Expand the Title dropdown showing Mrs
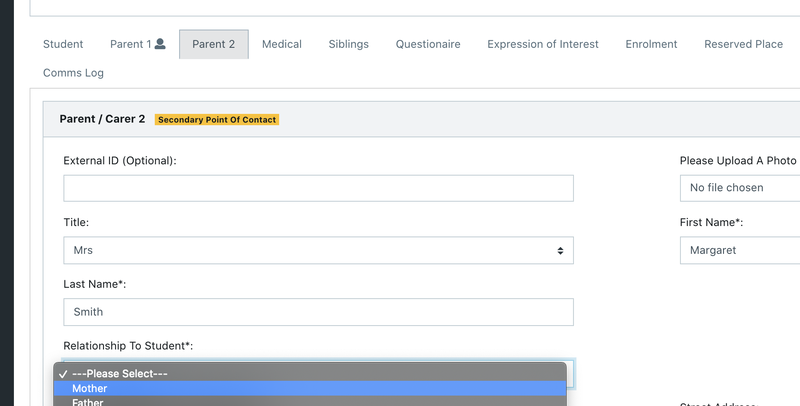800x406 pixels. click(x=318, y=250)
